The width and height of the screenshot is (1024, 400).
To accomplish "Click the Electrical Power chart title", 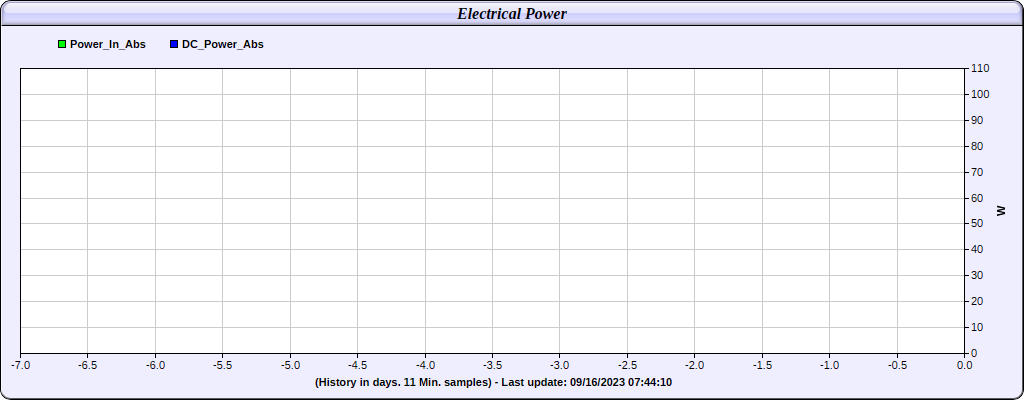I will point(512,14).
